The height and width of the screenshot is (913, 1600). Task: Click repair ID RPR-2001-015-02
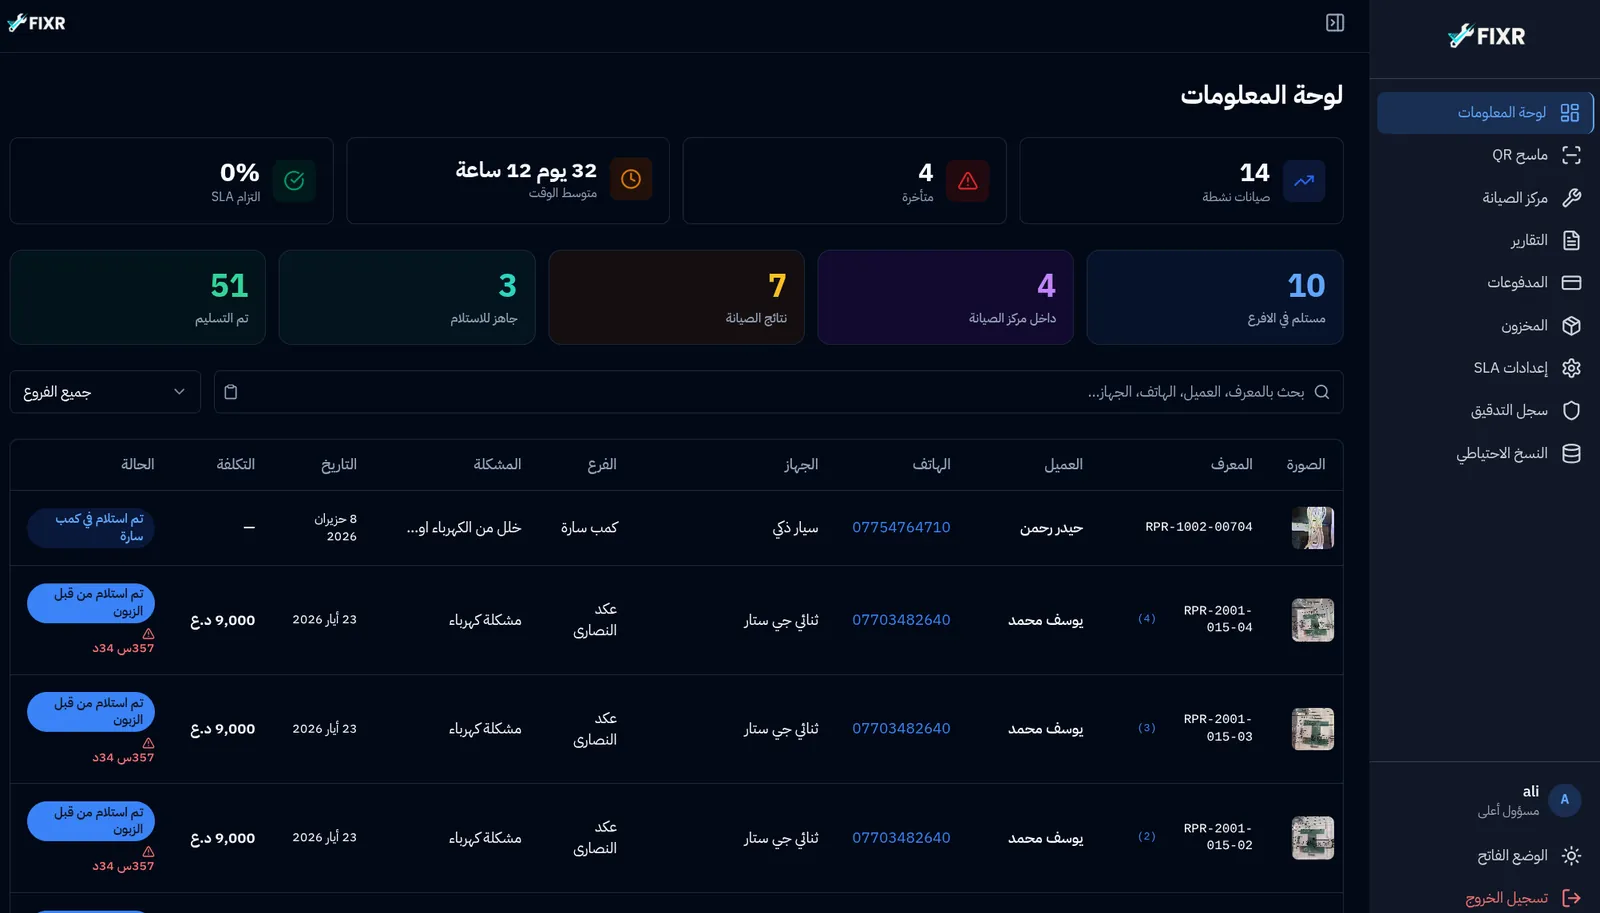(1218, 837)
